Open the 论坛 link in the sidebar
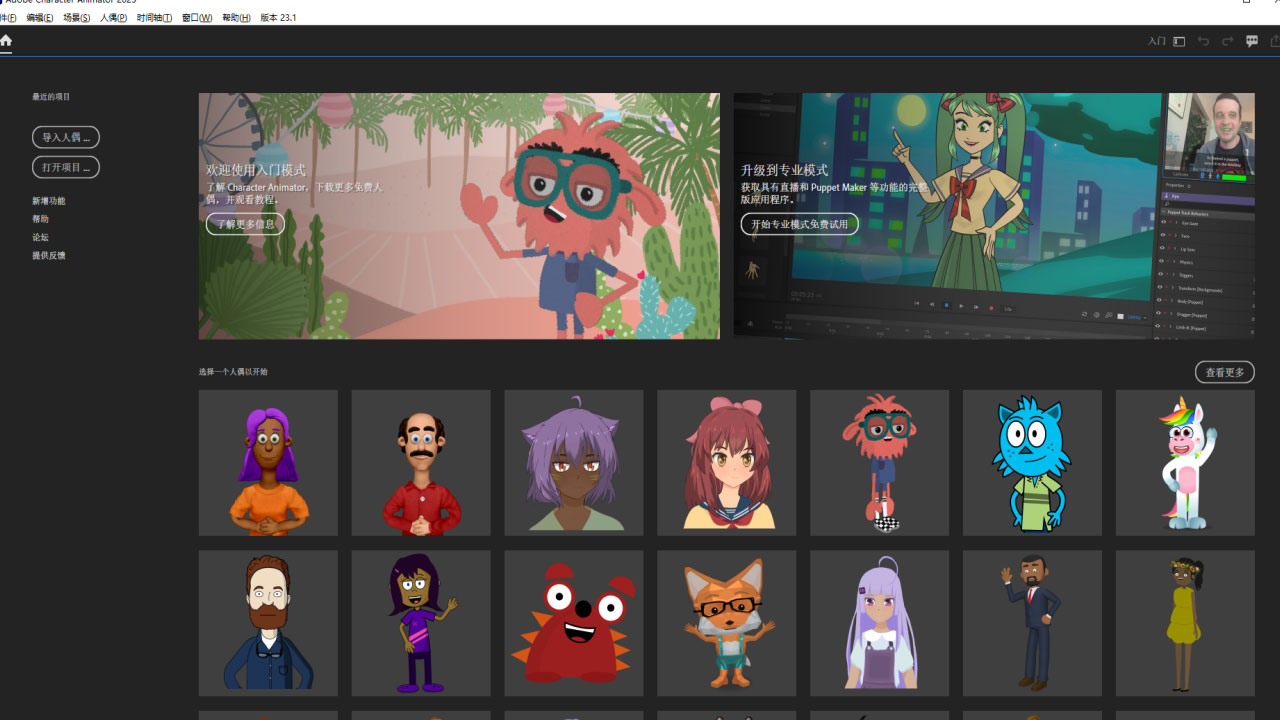The image size is (1280, 720). [x=41, y=237]
